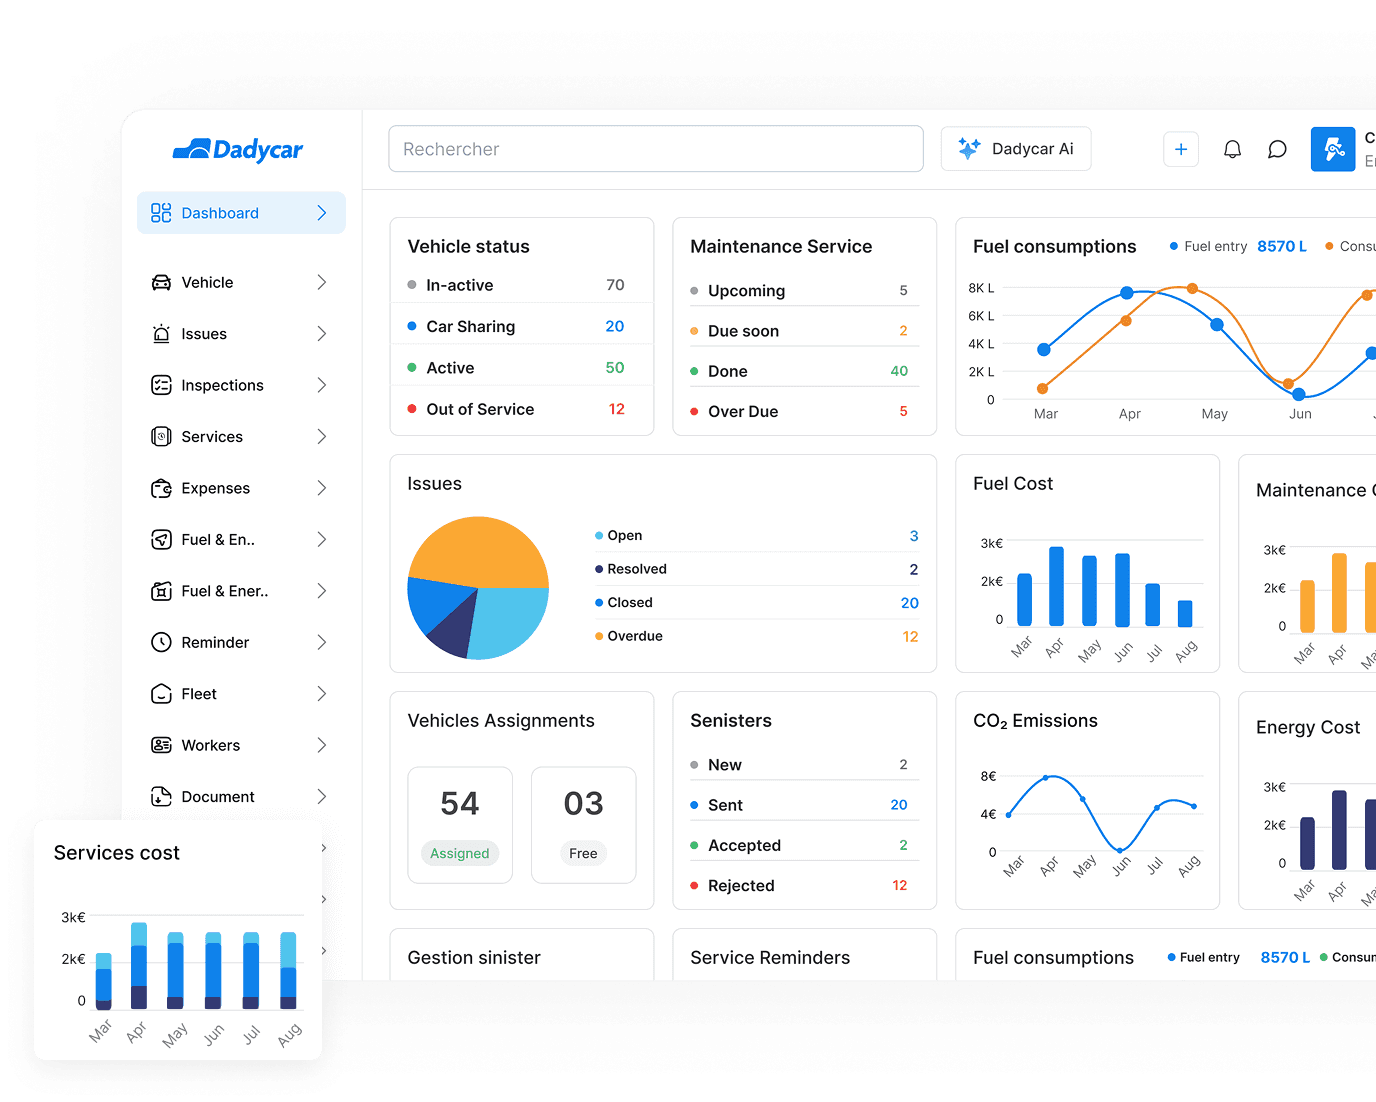This screenshot has height=1102, width=1376.
Task: Click the plus add button in header
Action: tap(1181, 149)
